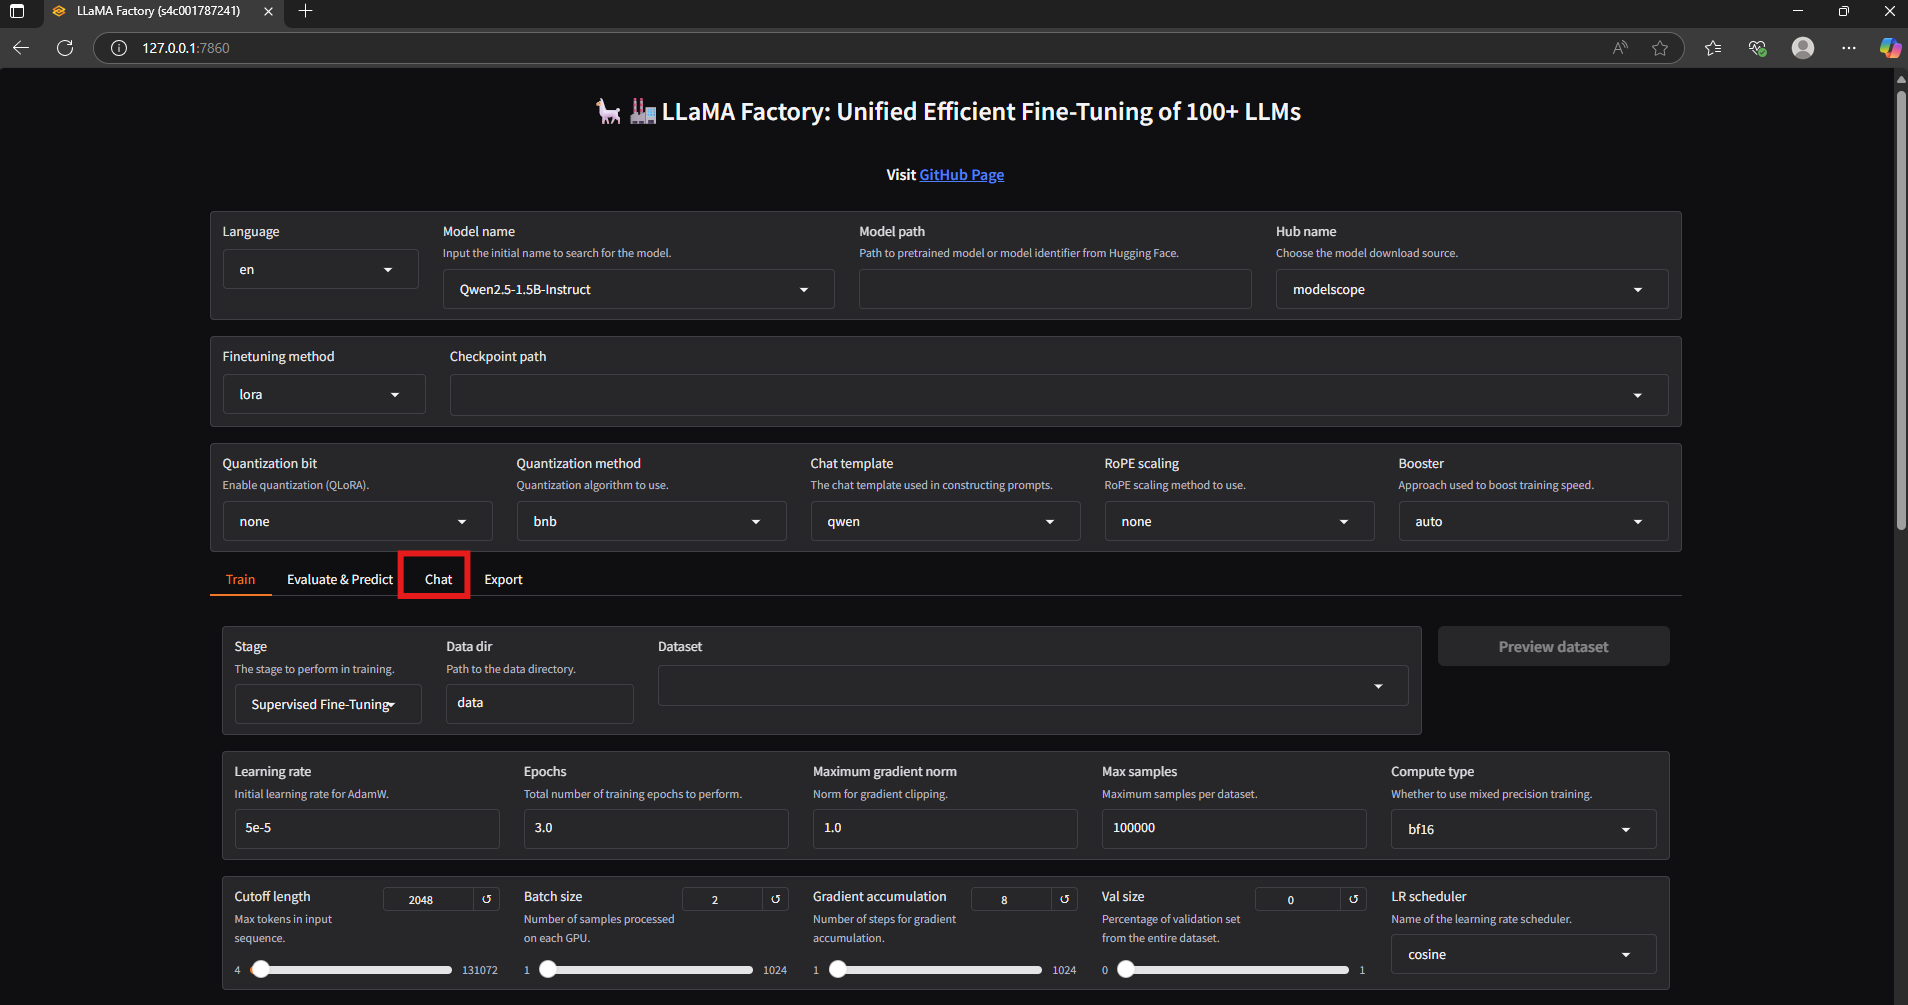Open a new browser tab
This screenshot has width=1908, height=1005.
point(306,11)
